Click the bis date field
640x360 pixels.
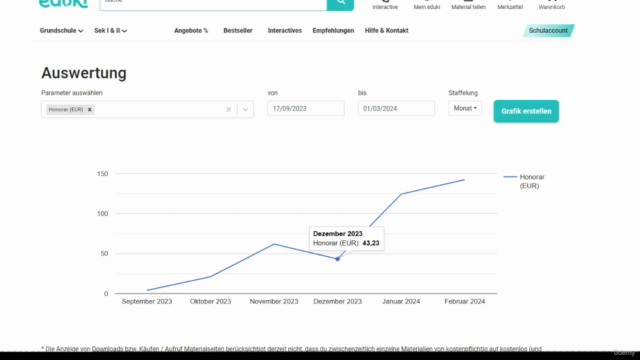396,109
